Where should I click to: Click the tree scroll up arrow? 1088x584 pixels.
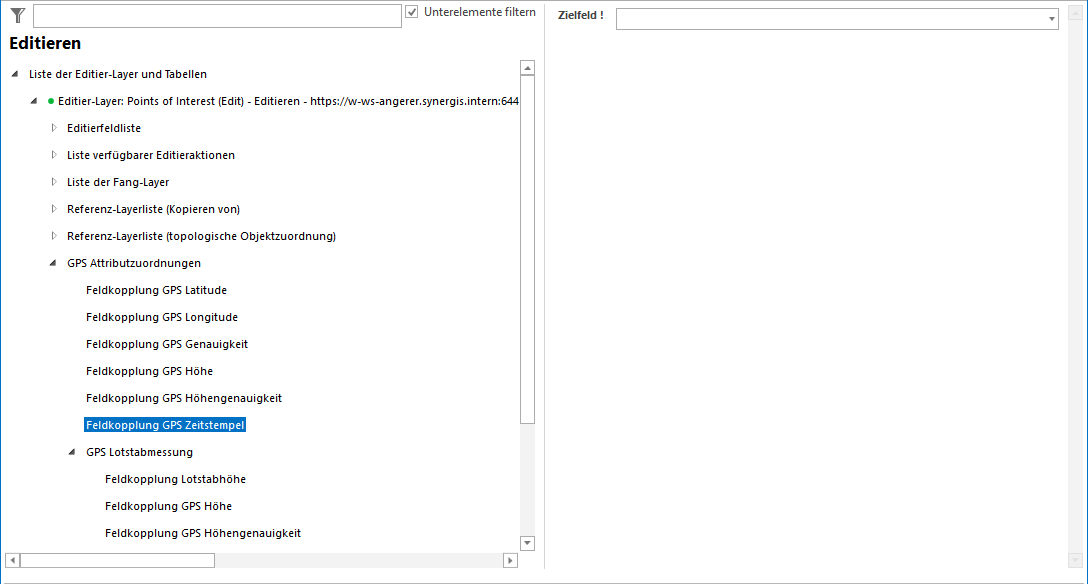pyautogui.click(x=527, y=67)
